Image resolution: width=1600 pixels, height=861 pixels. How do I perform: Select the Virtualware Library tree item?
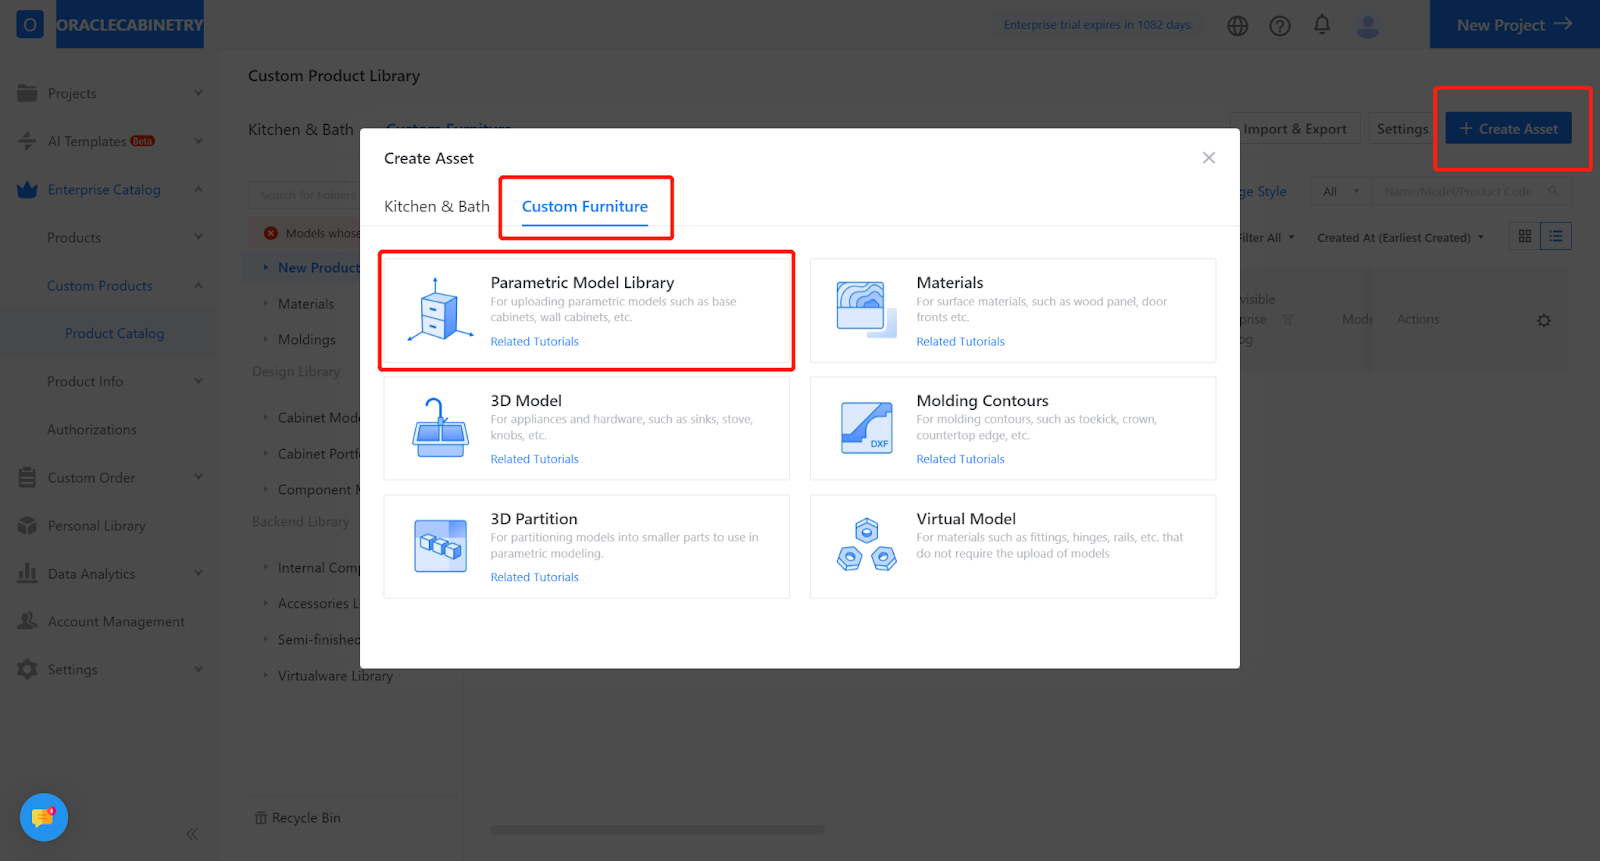335,676
